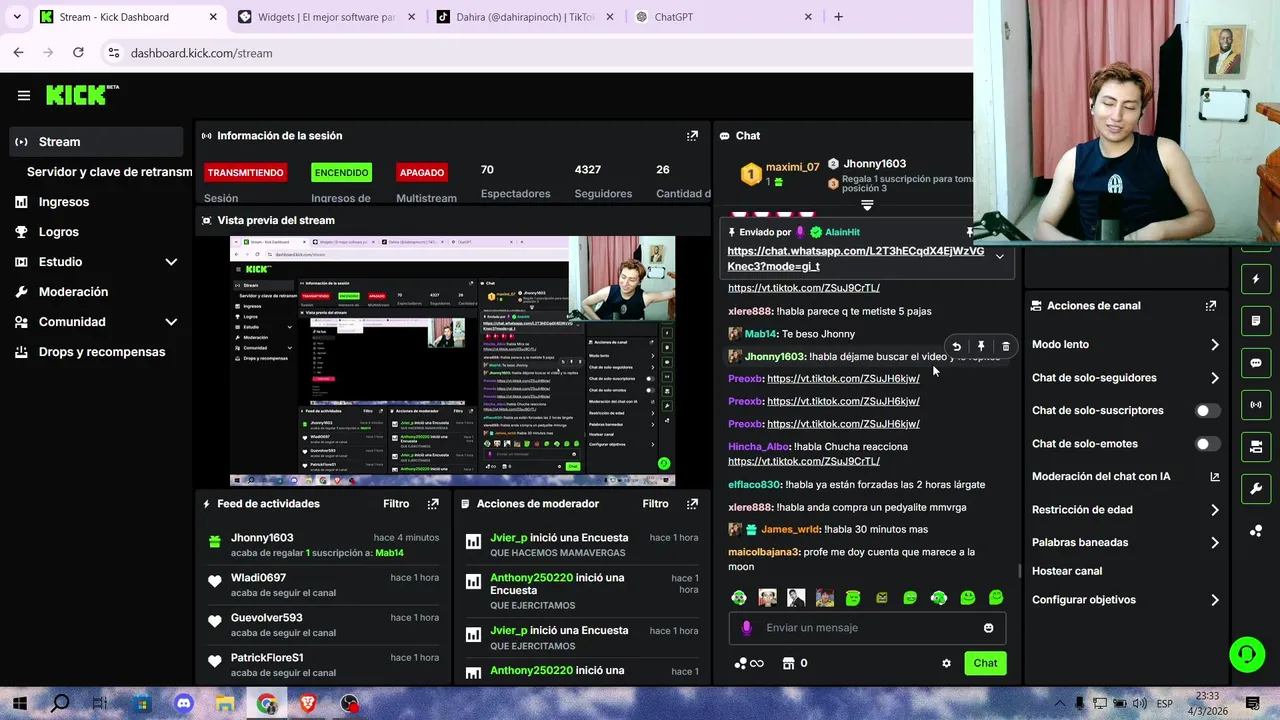Image resolution: width=1280 pixels, height=720 pixels.
Task: Click the chat bubble icon in right sidebar
Action: pyautogui.click(x=1256, y=363)
